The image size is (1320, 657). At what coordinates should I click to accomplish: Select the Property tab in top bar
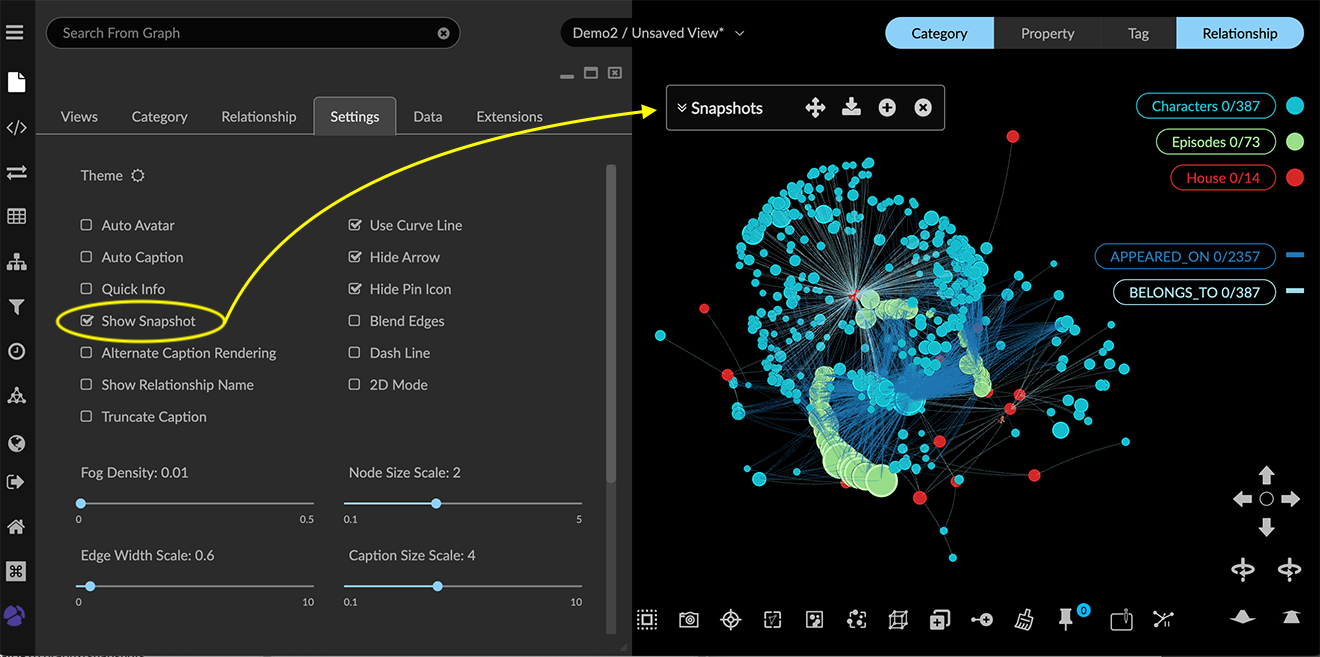point(1047,33)
